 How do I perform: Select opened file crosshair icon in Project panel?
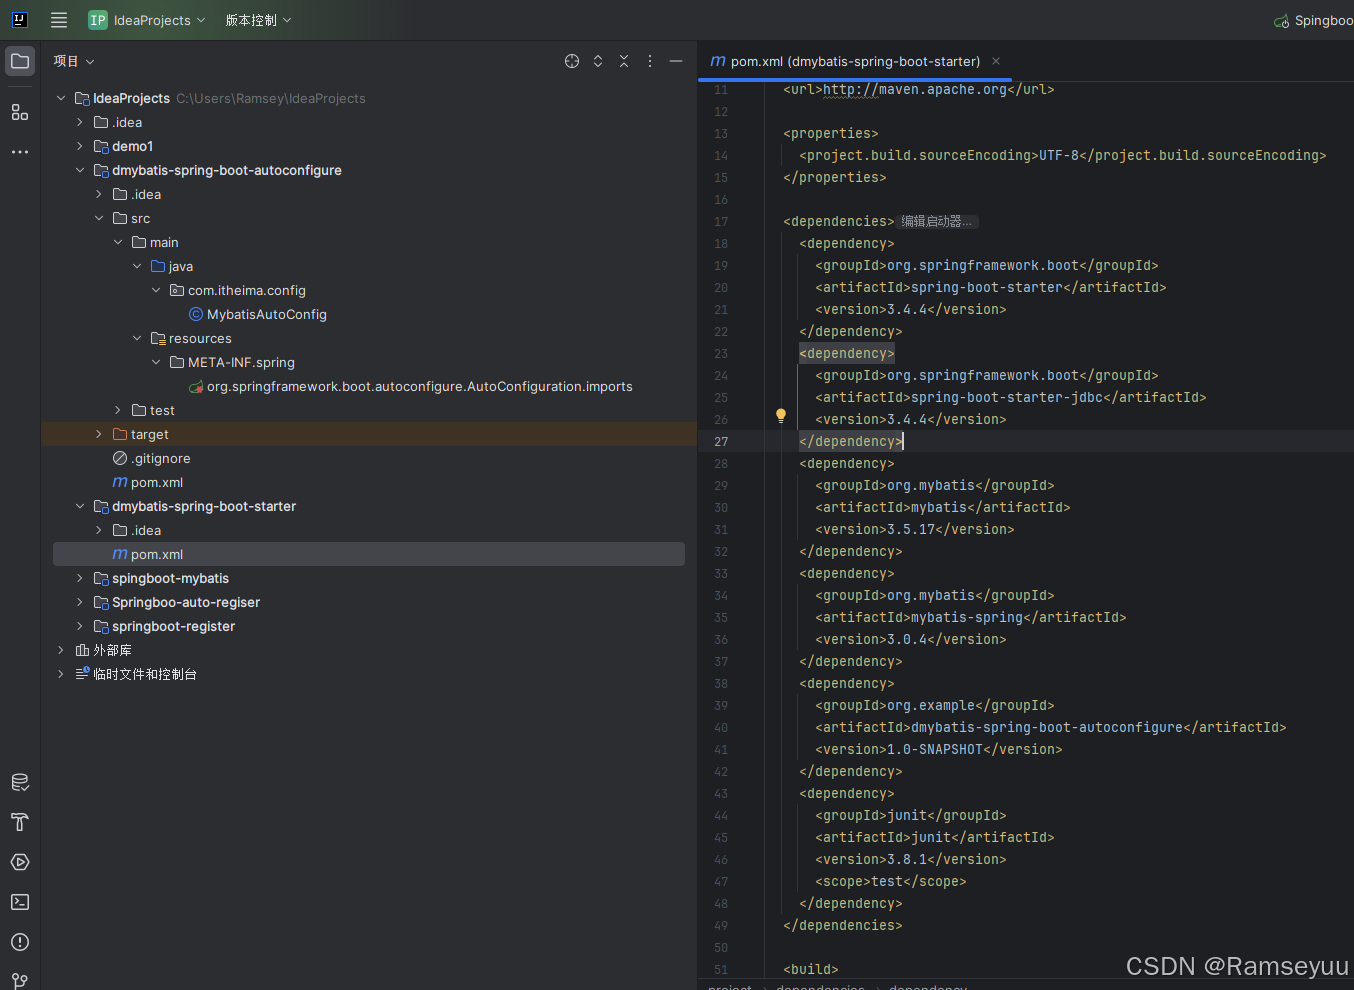pos(572,61)
